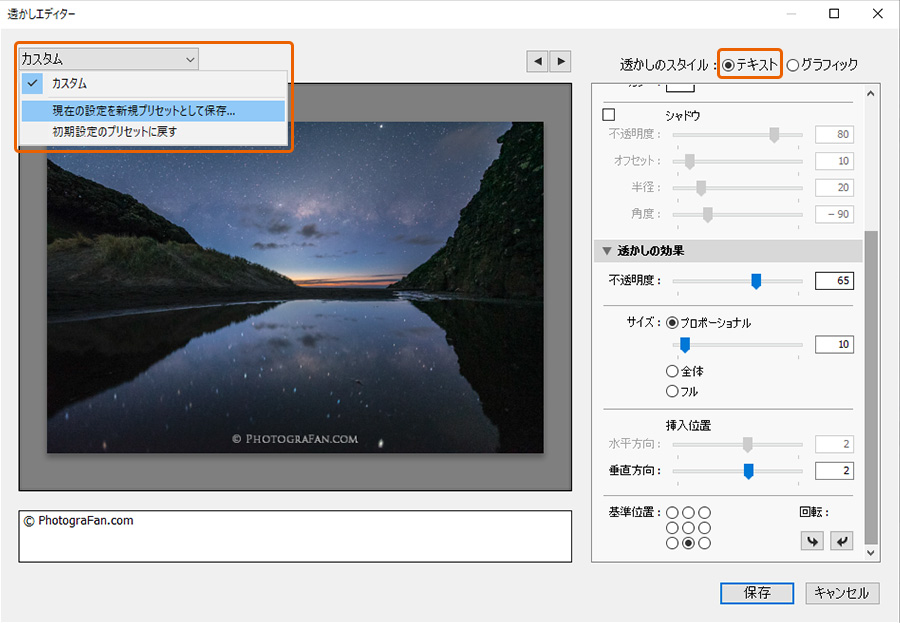Click 水平方向 value field showing 2

(x=834, y=444)
